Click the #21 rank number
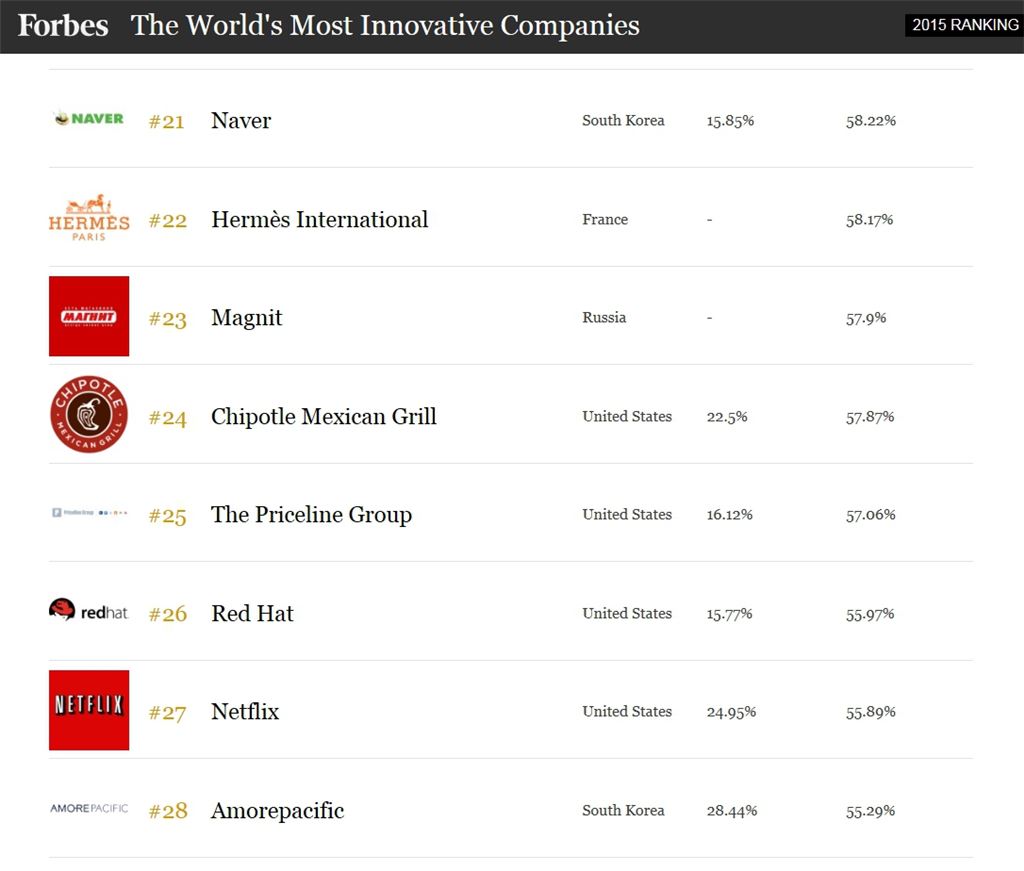 click(x=167, y=122)
